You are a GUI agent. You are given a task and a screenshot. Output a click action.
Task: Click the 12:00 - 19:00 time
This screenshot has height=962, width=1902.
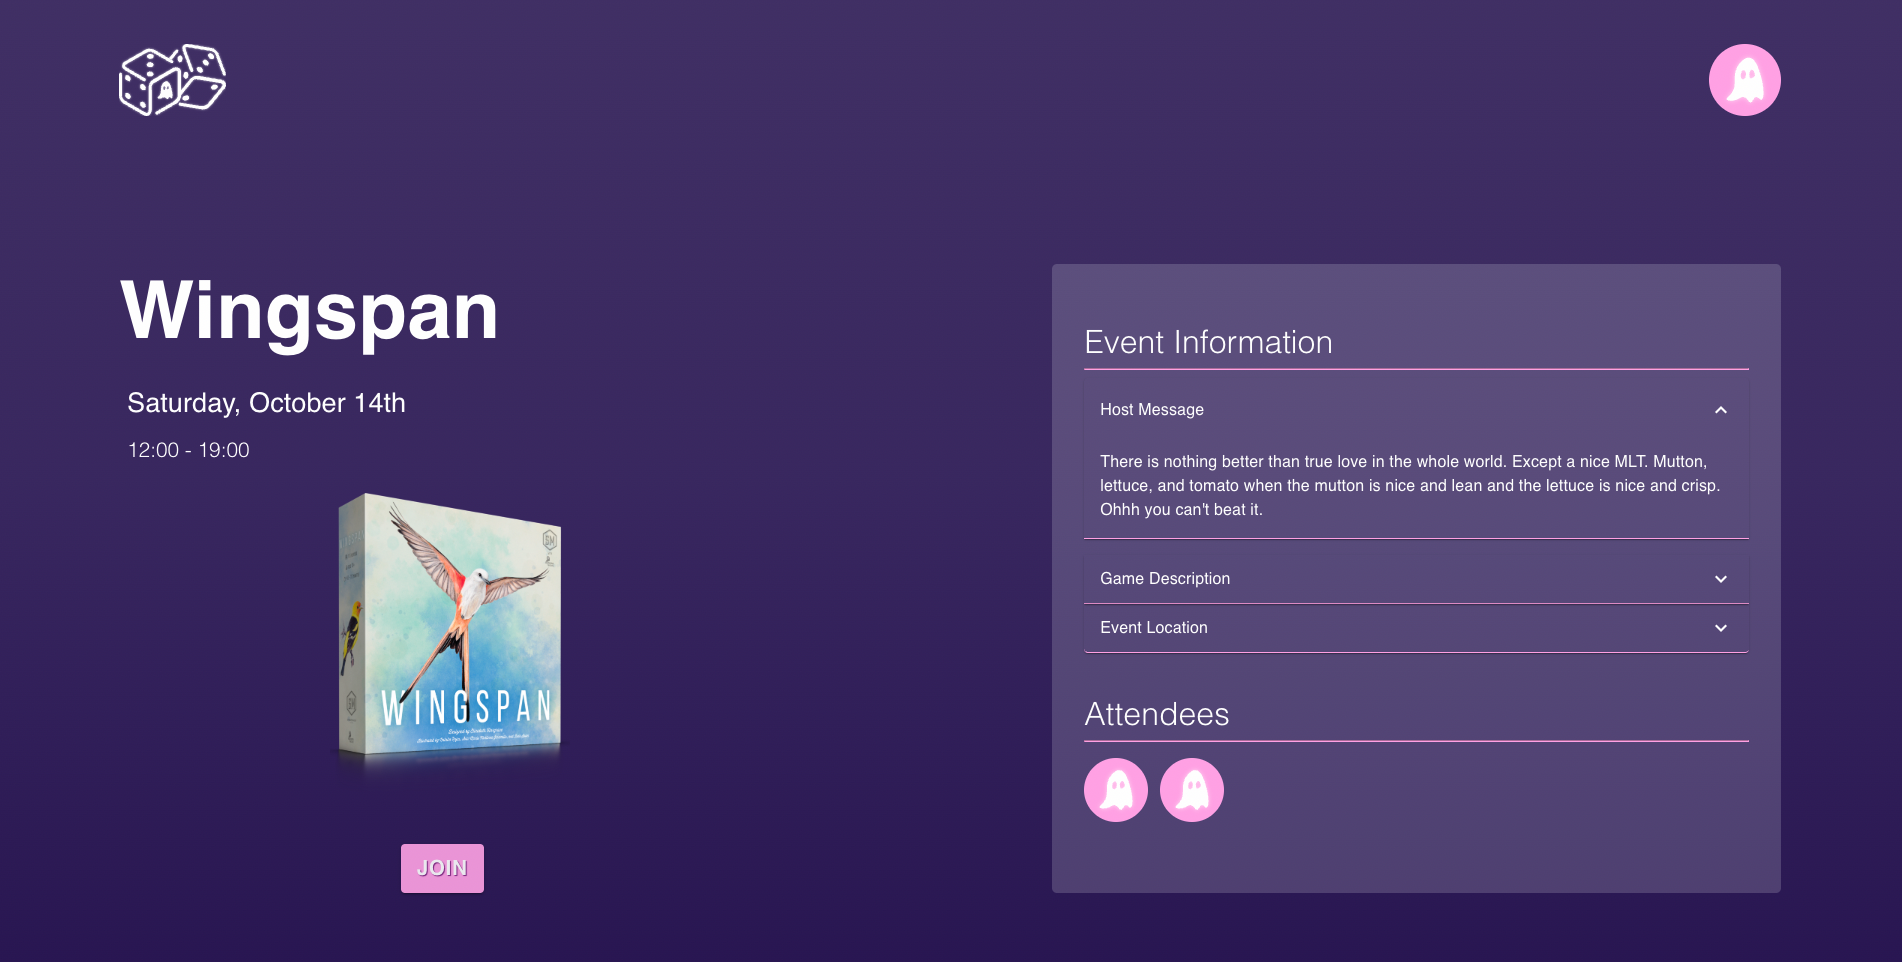pyautogui.click(x=188, y=450)
